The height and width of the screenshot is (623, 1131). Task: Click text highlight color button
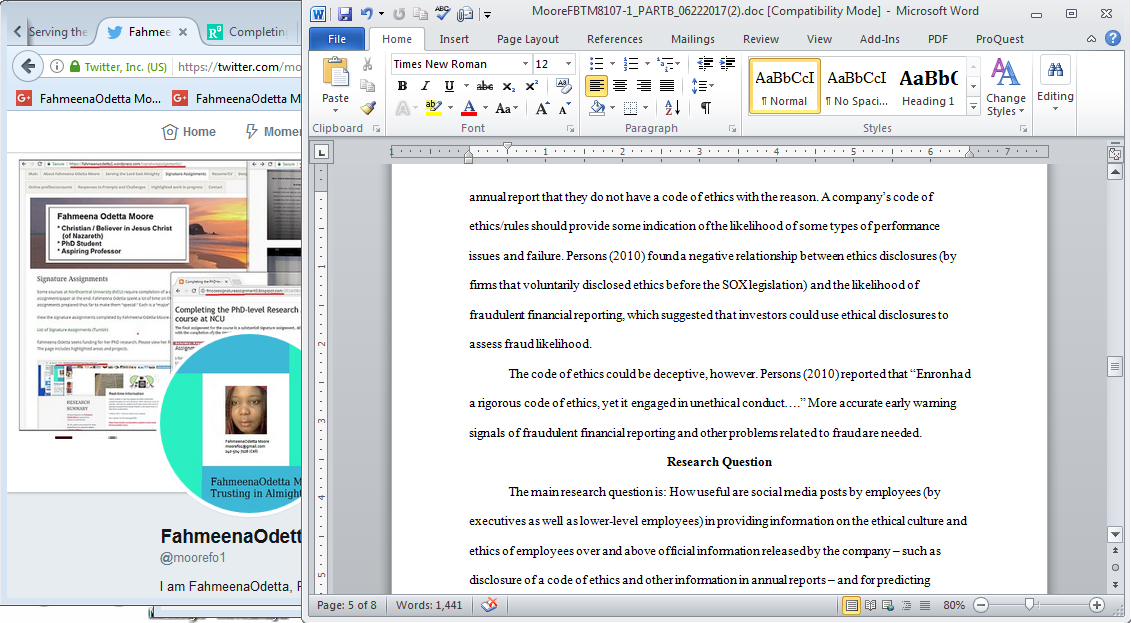pyautogui.click(x=434, y=108)
